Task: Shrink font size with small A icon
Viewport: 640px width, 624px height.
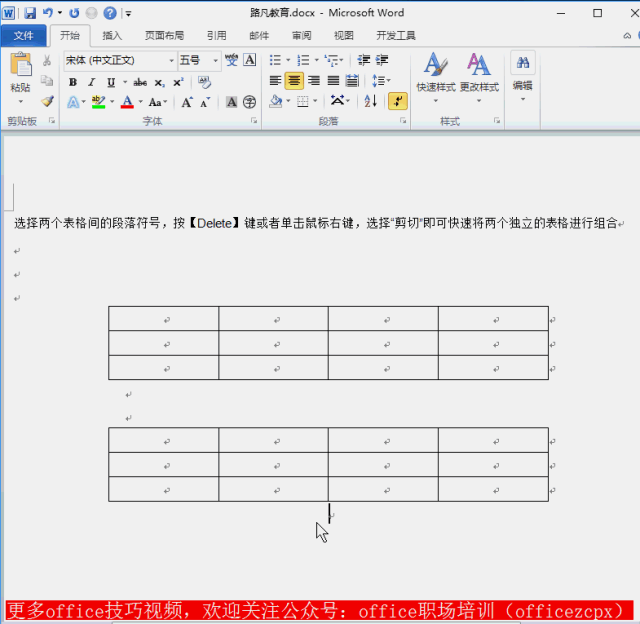Action: 205,102
